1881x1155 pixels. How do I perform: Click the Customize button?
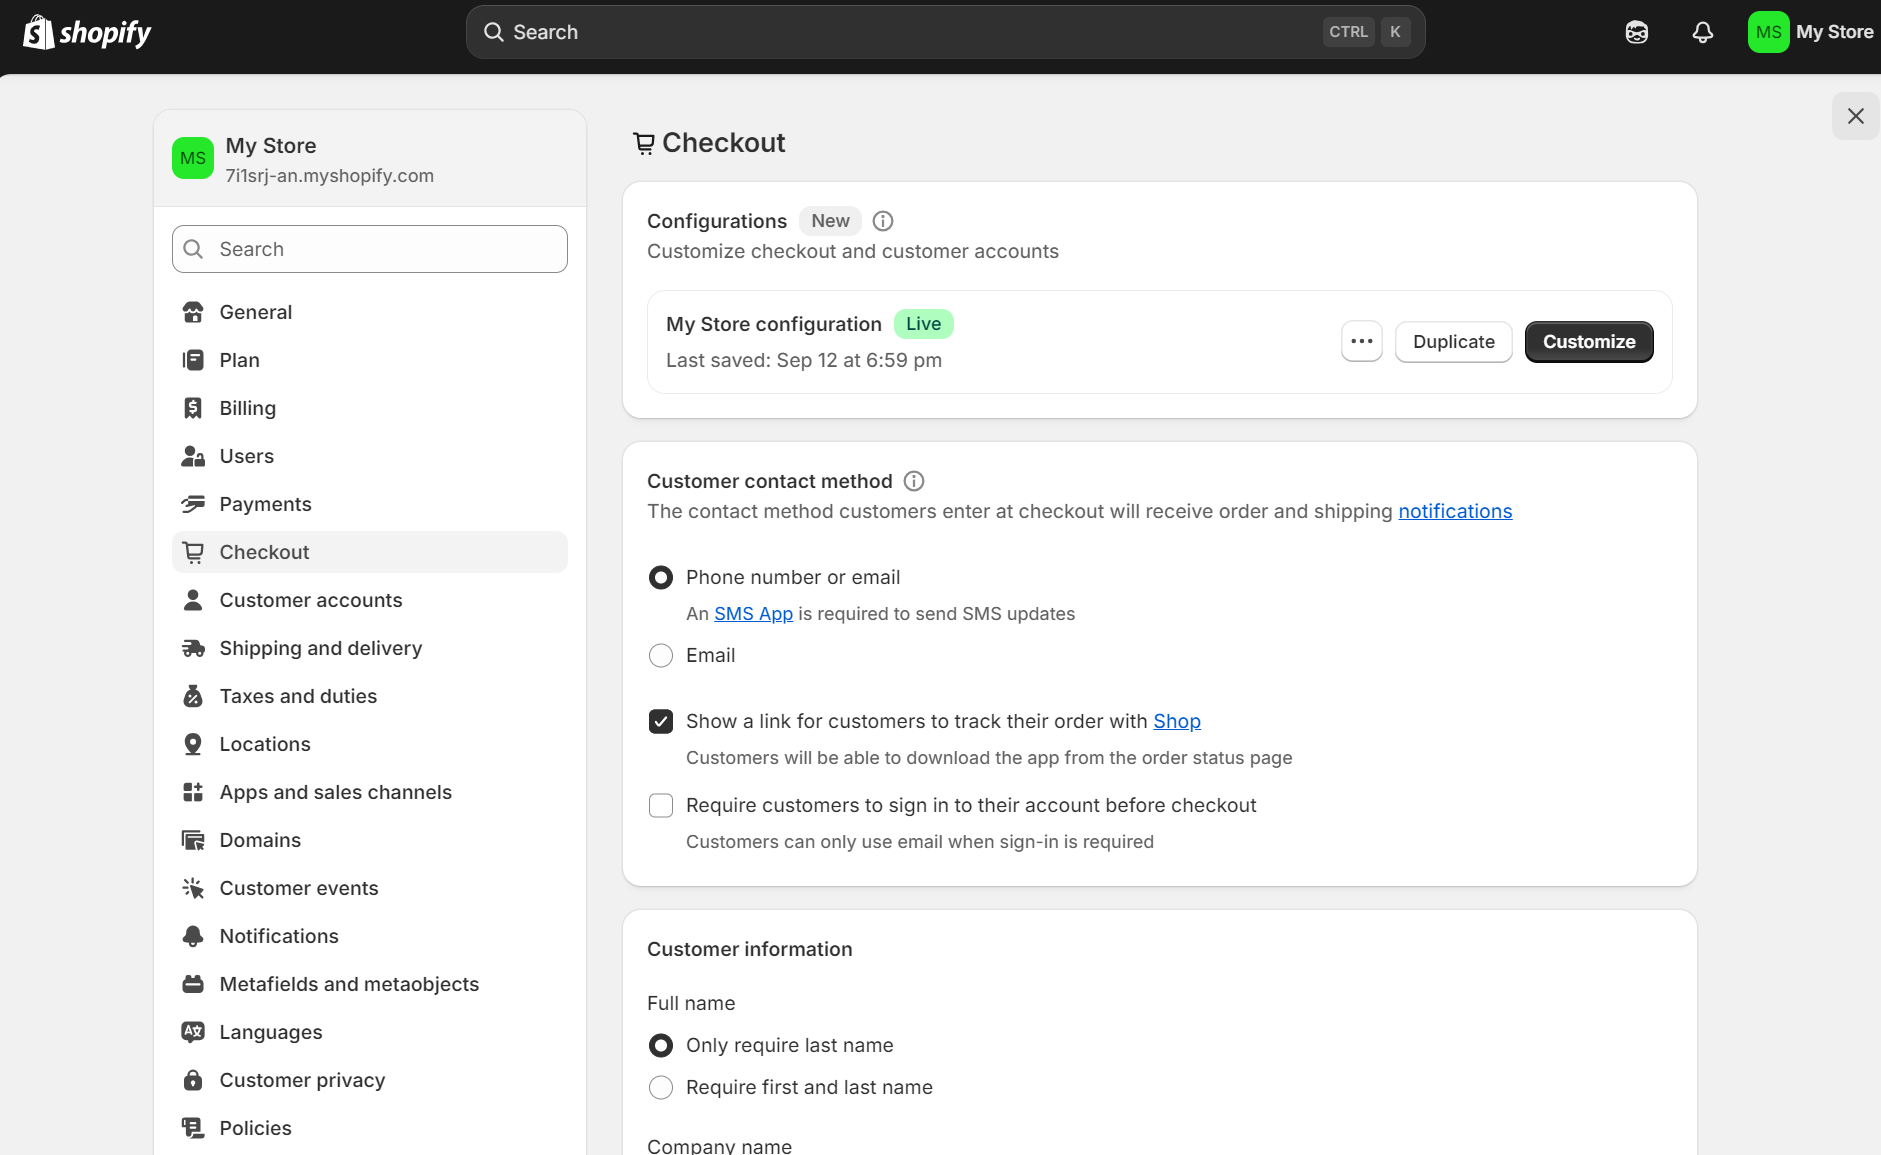pyautogui.click(x=1589, y=341)
